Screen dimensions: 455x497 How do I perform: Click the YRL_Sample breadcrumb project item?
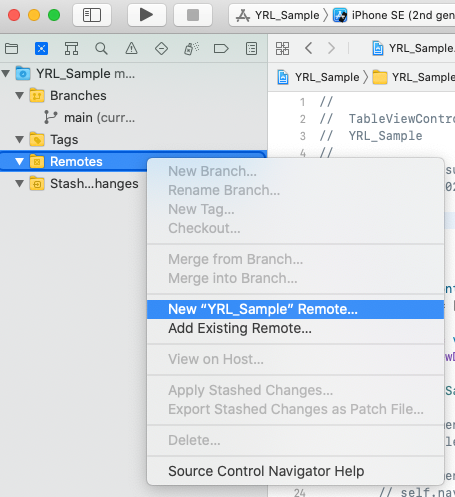[319, 77]
